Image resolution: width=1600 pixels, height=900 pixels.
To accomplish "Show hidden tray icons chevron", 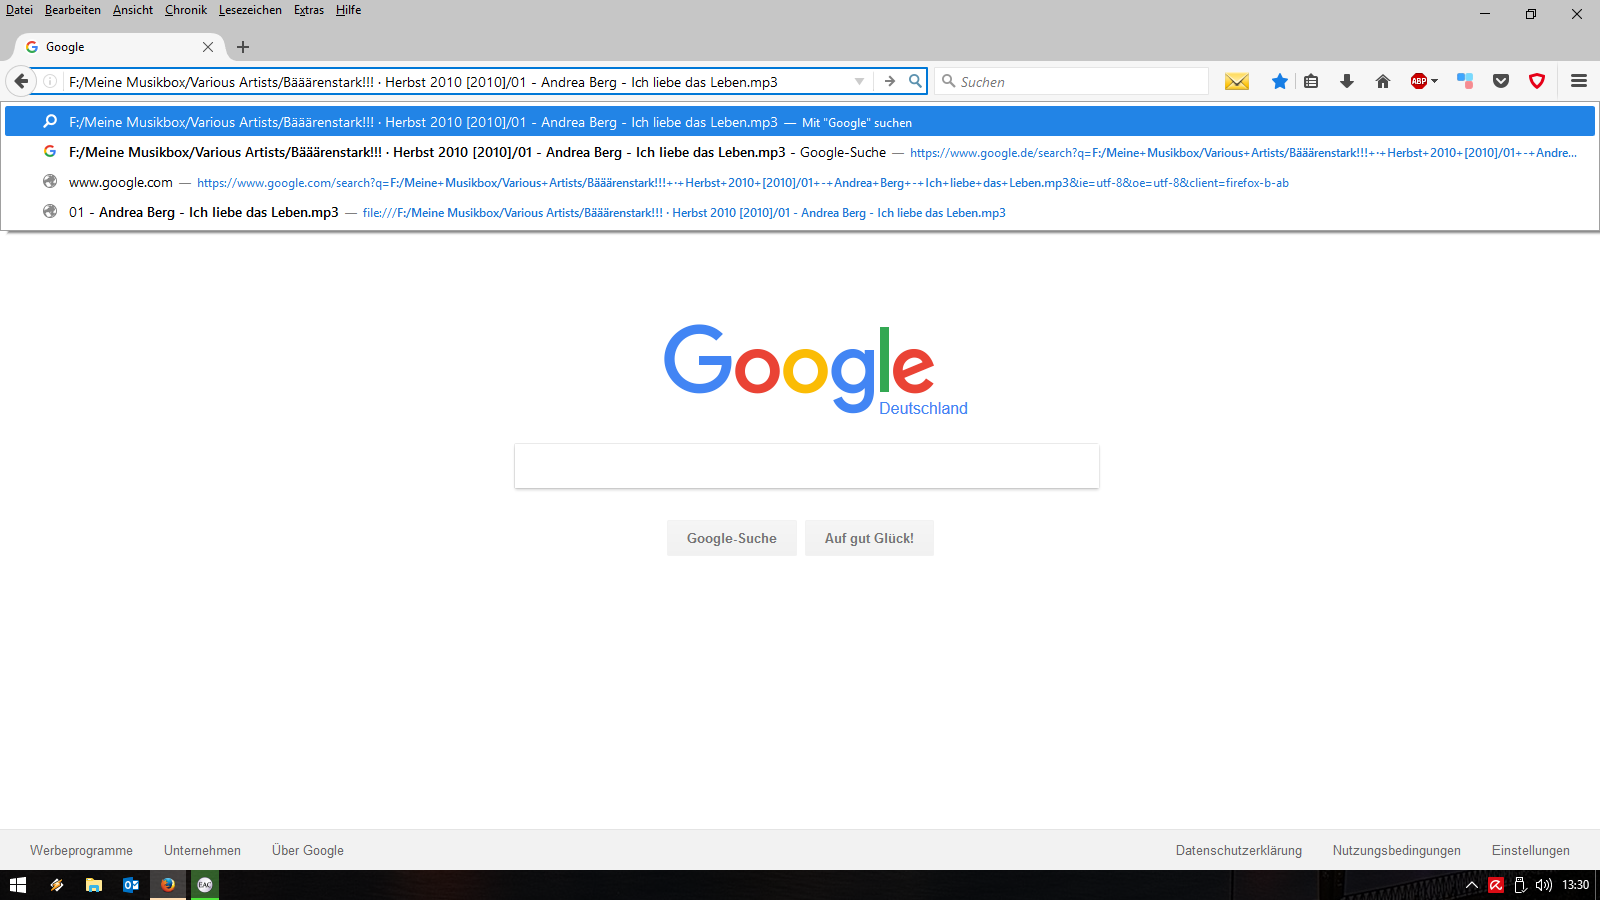I will point(1472,885).
